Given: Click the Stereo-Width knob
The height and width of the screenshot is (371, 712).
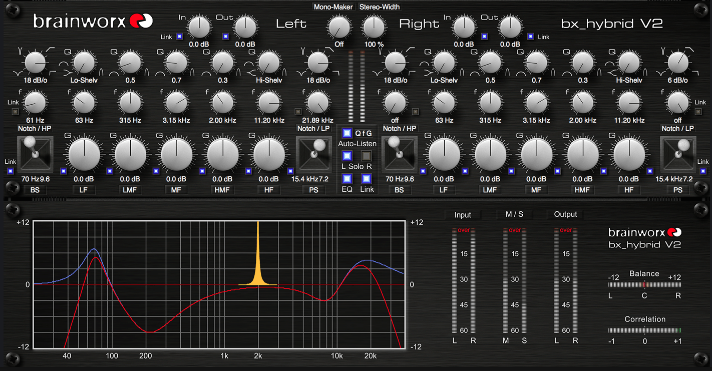Looking at the screenshot, I should coord(374,27).
